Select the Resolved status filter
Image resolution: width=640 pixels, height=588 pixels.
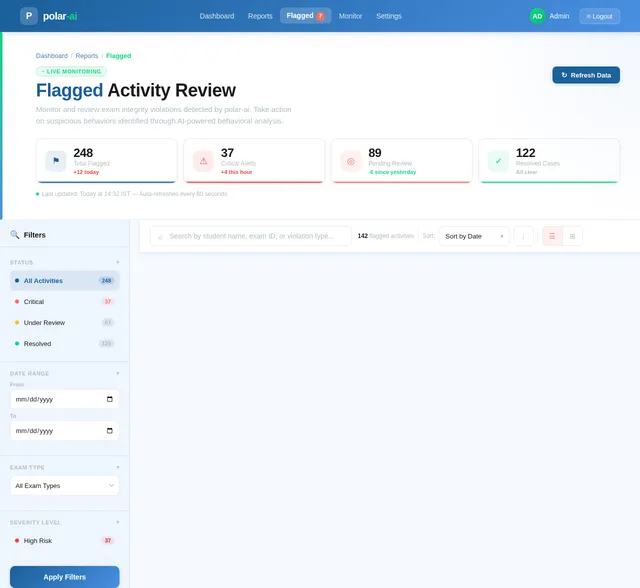64,344
